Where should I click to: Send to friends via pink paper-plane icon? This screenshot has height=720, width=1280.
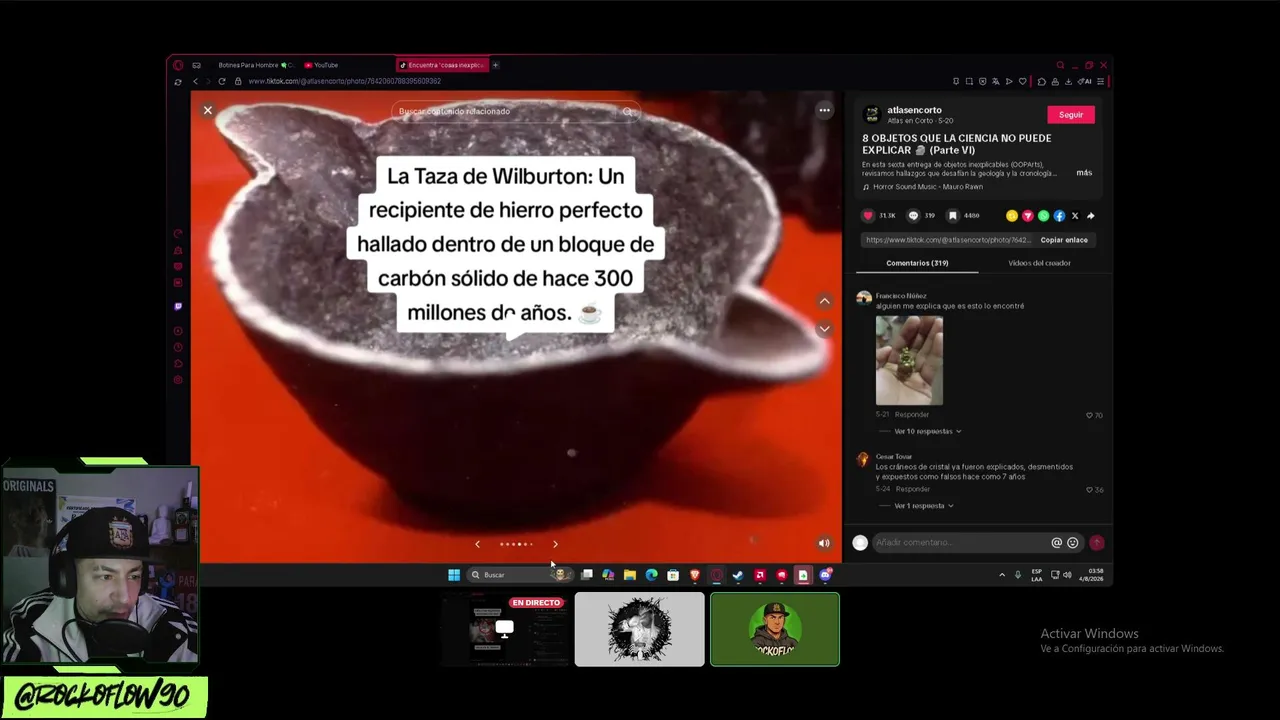[1028, 216]
